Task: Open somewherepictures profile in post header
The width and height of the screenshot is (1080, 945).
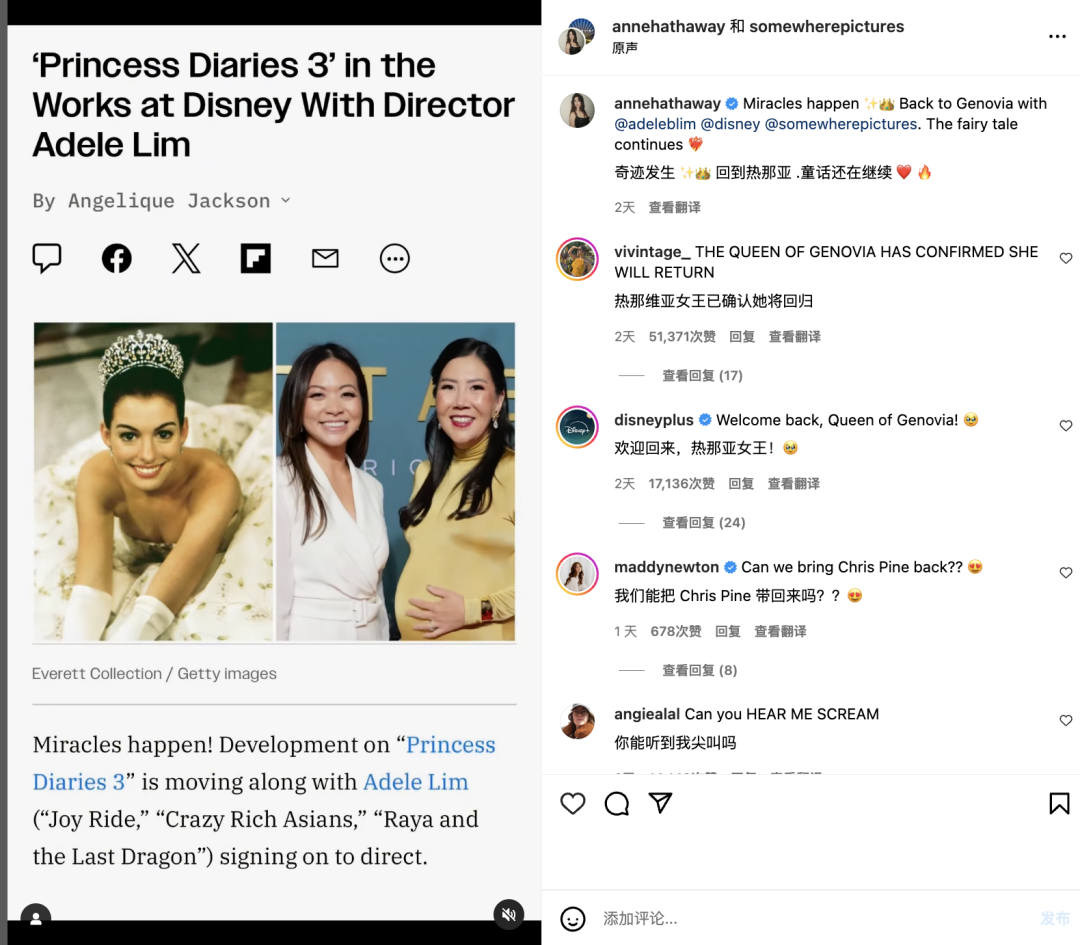Action: (827, 26)
